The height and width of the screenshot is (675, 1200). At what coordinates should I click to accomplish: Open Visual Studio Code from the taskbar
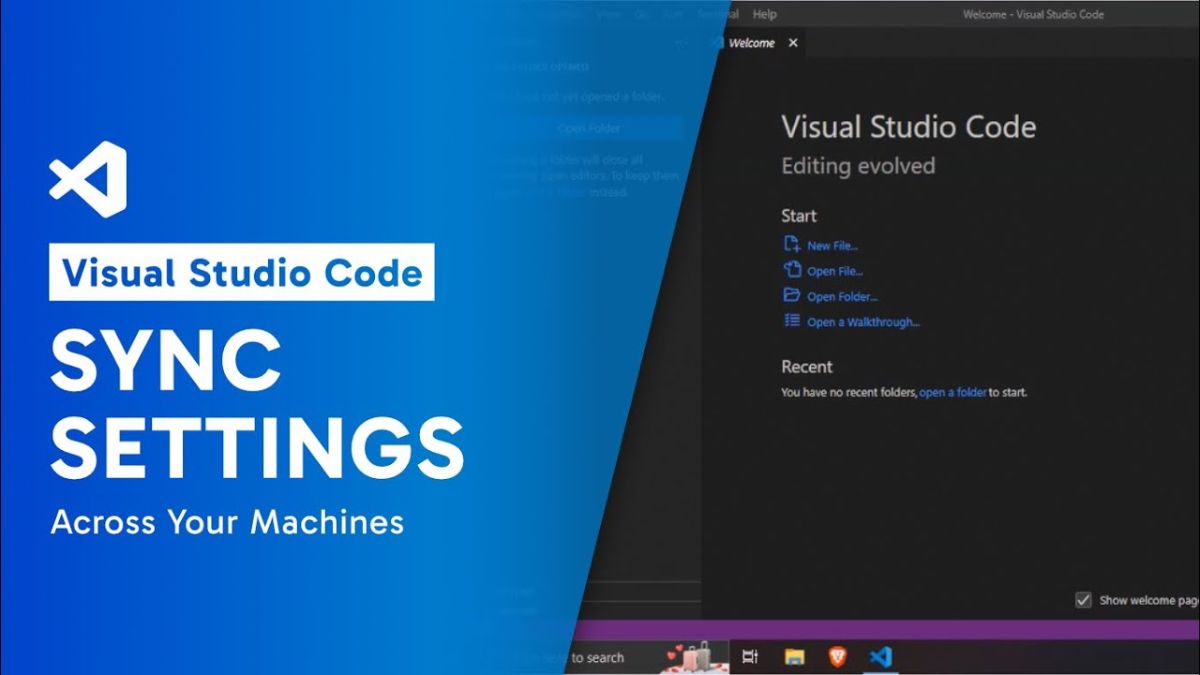pos(880,657)
